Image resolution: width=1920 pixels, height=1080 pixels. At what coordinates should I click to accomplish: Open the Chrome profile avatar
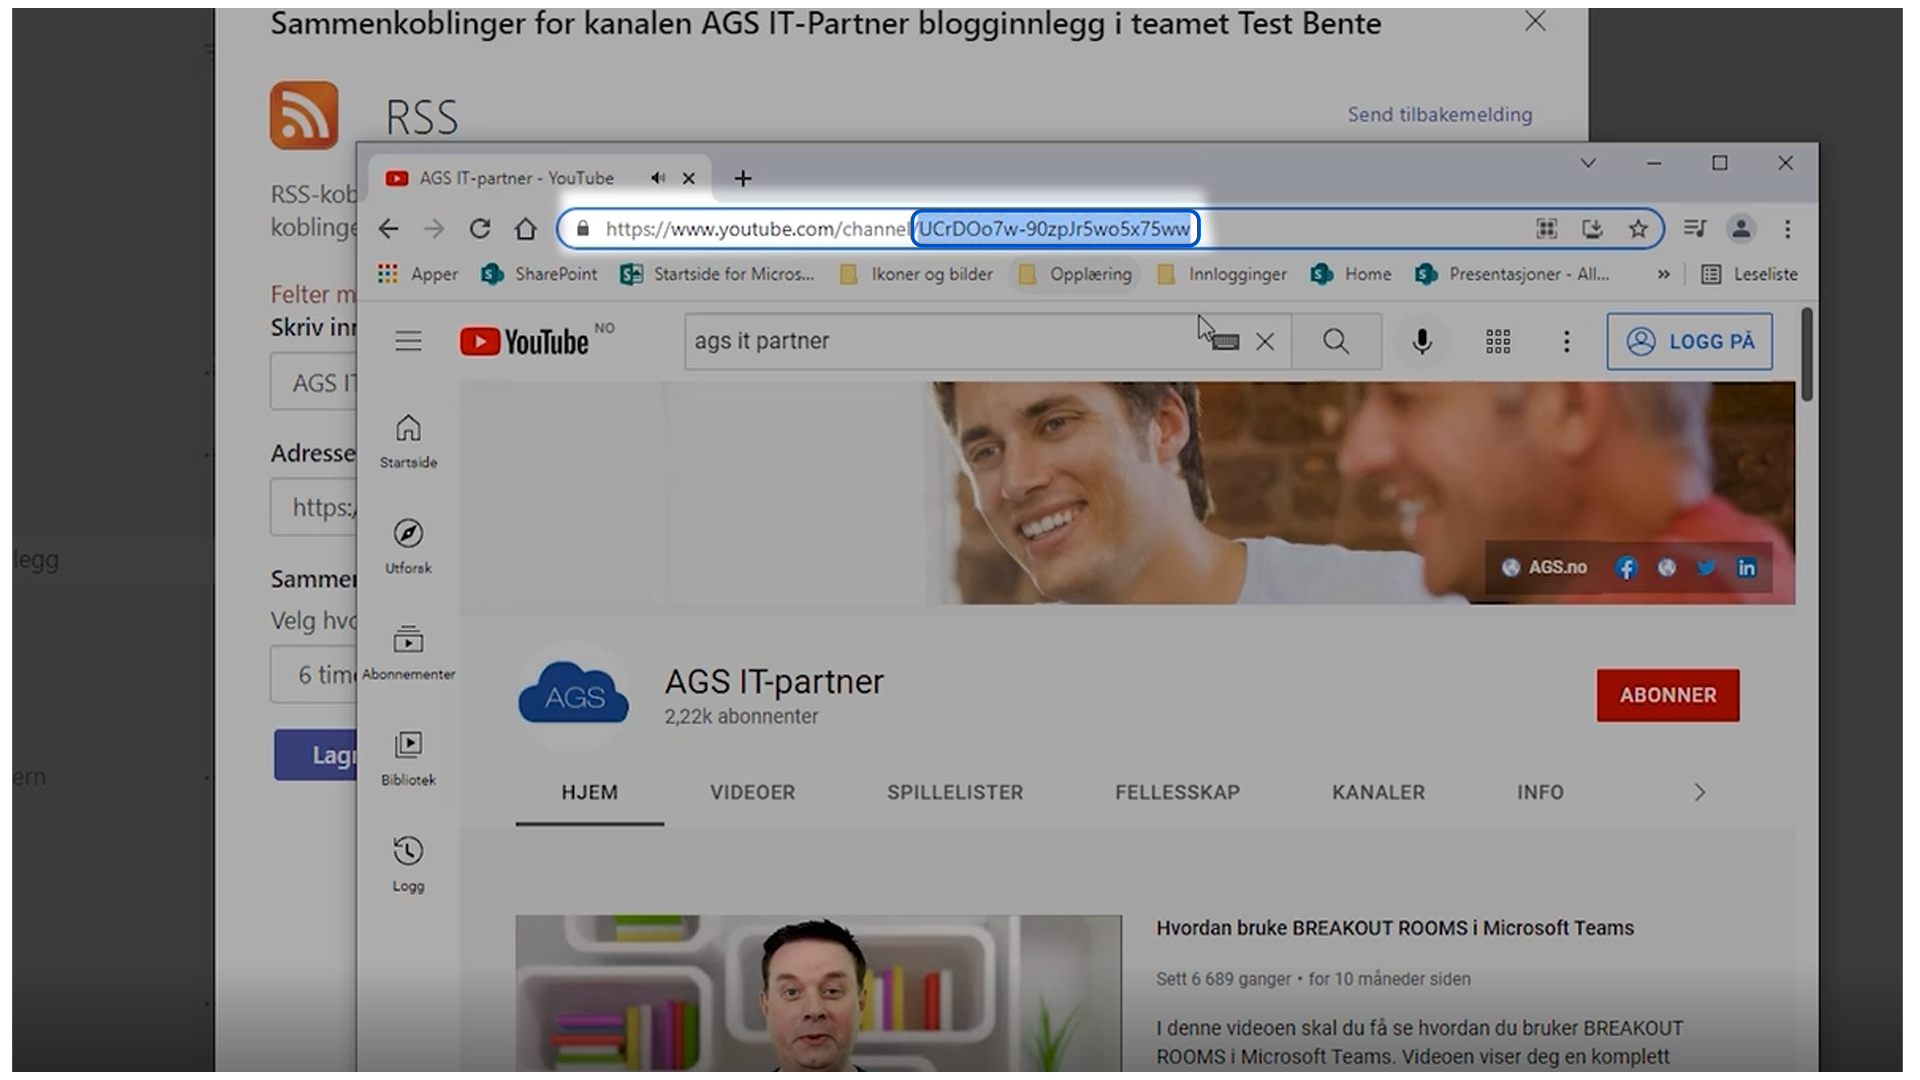tap(1741, 229)
